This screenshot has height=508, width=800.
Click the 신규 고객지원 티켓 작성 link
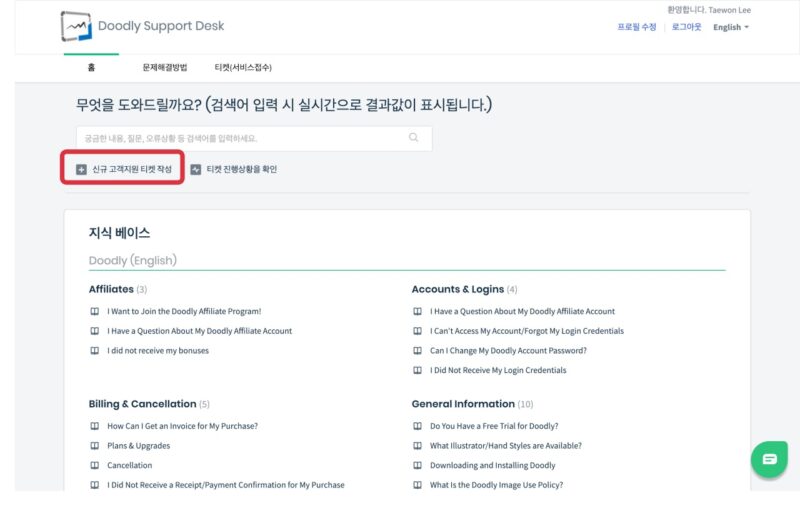pyautogui.click(x=132, y=169)
